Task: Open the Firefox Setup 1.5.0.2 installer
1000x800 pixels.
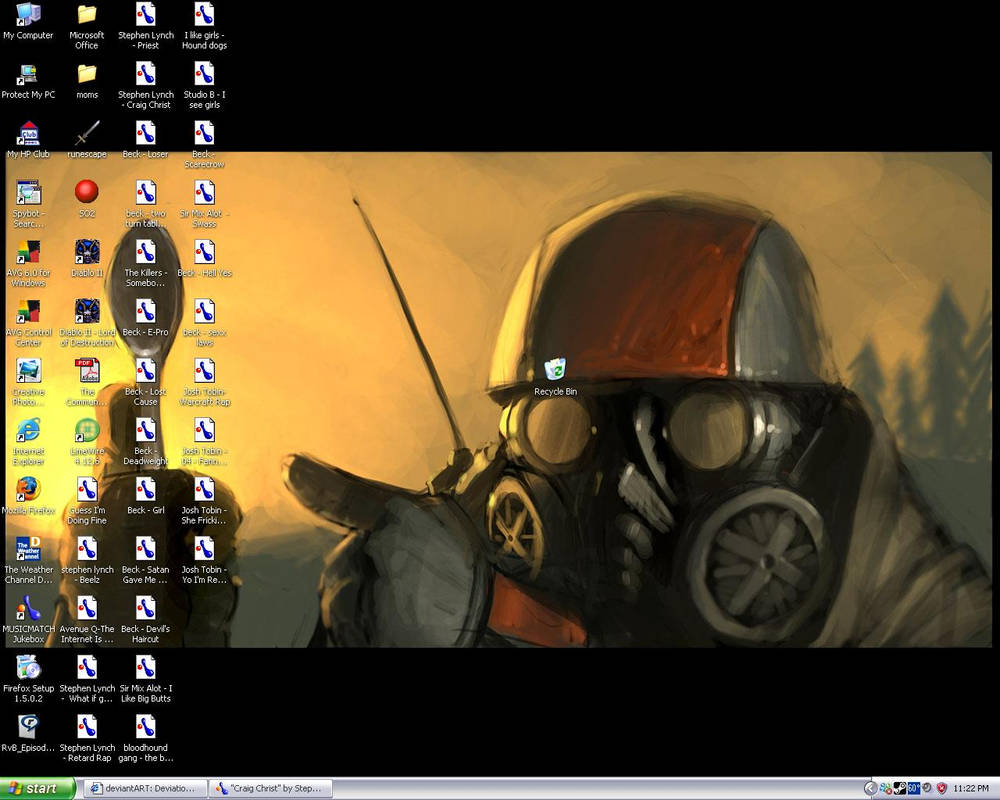Action: 27,668
